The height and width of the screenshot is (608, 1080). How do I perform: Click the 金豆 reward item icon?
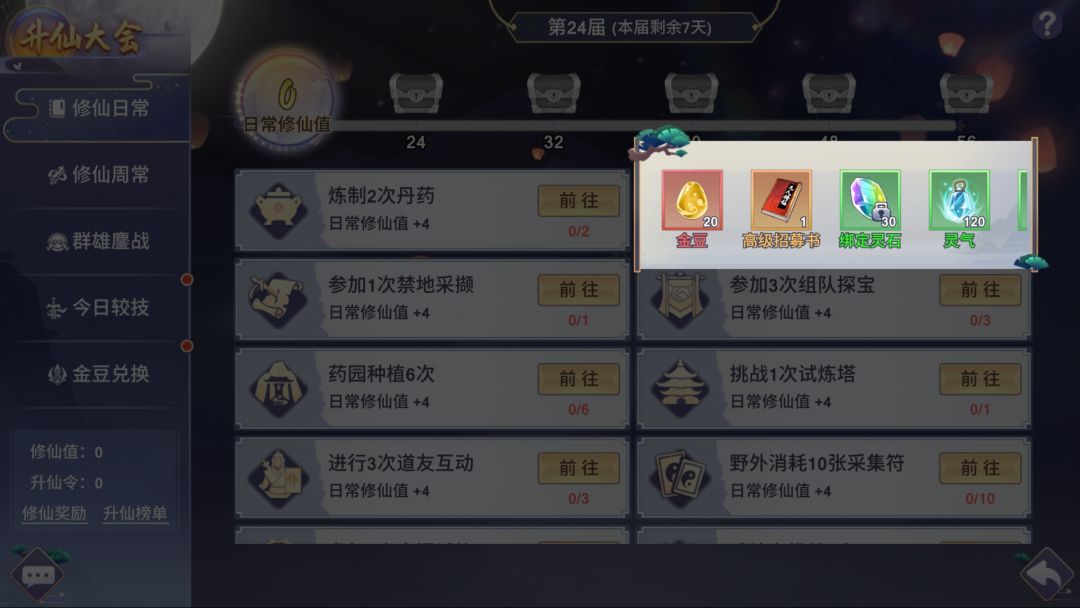click(x=692, y=200)
